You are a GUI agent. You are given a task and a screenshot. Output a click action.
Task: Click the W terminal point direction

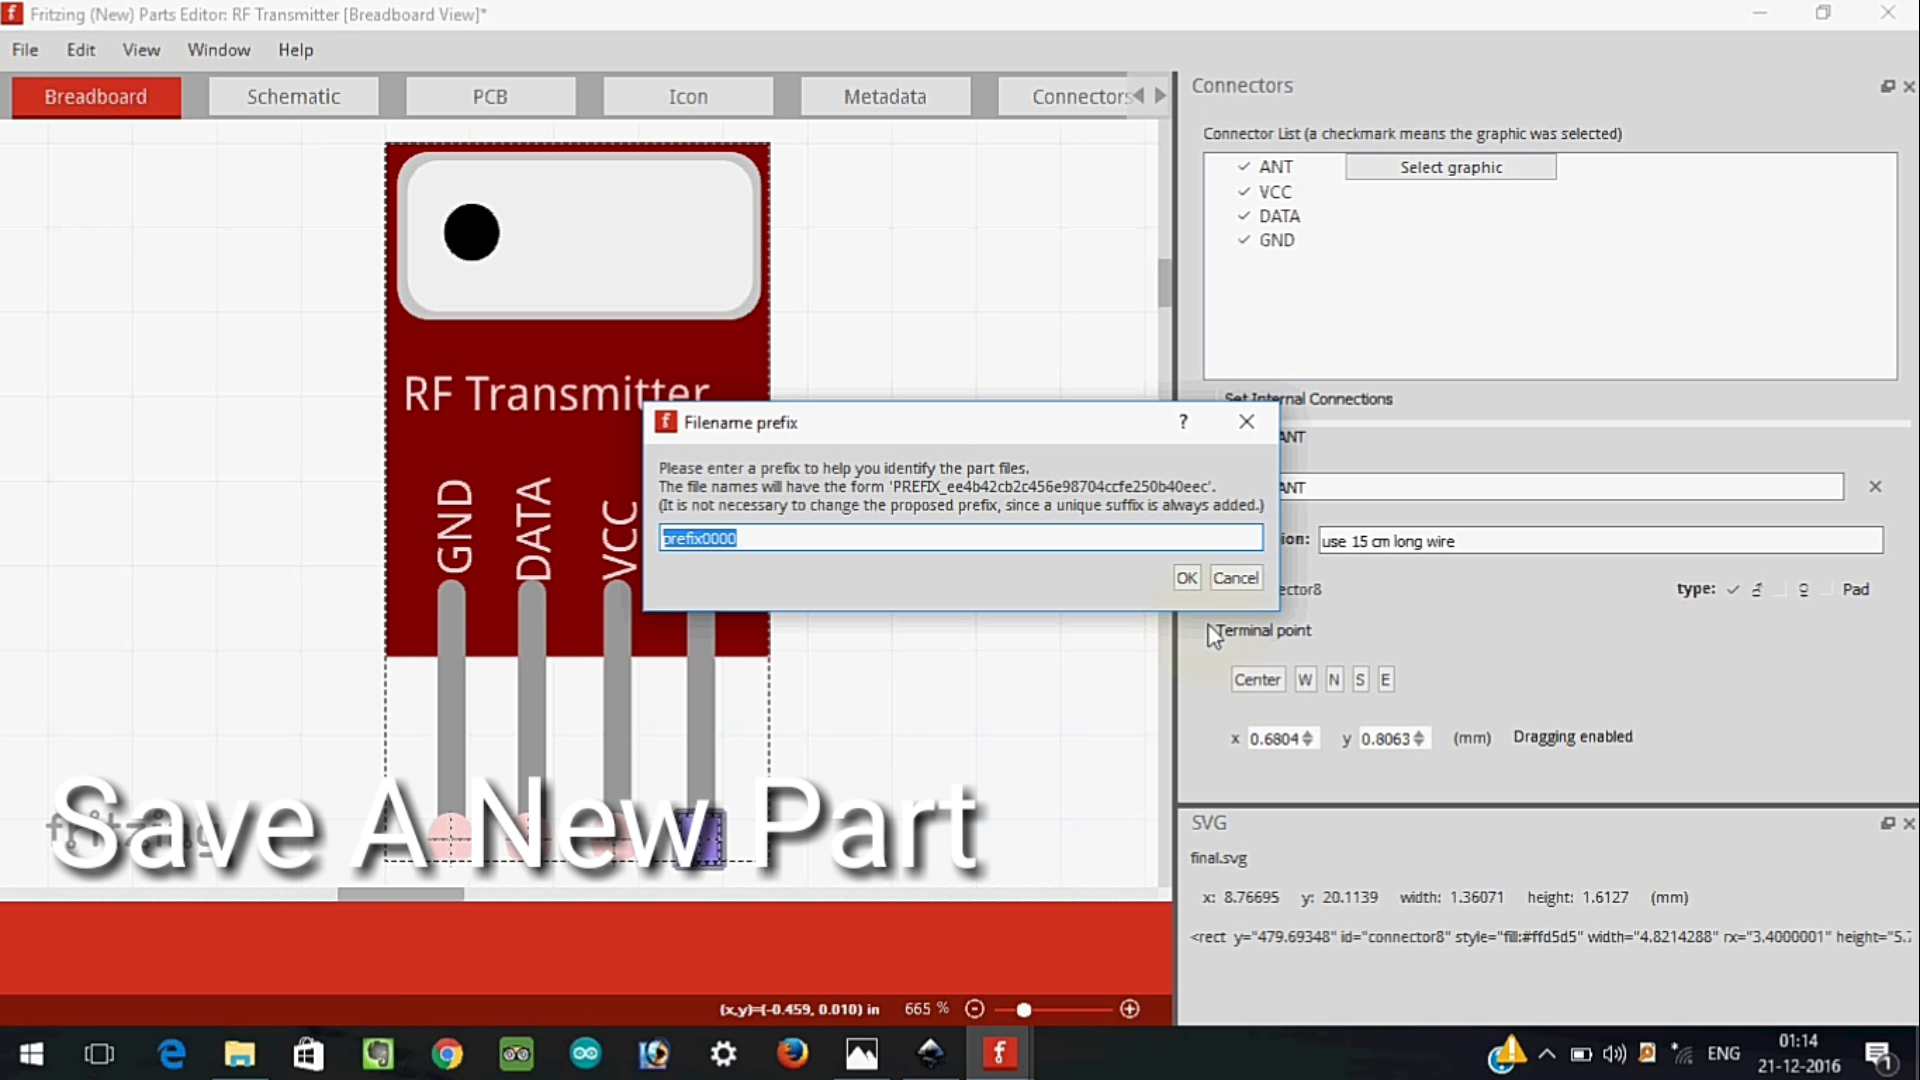[x=1305, y=678]
